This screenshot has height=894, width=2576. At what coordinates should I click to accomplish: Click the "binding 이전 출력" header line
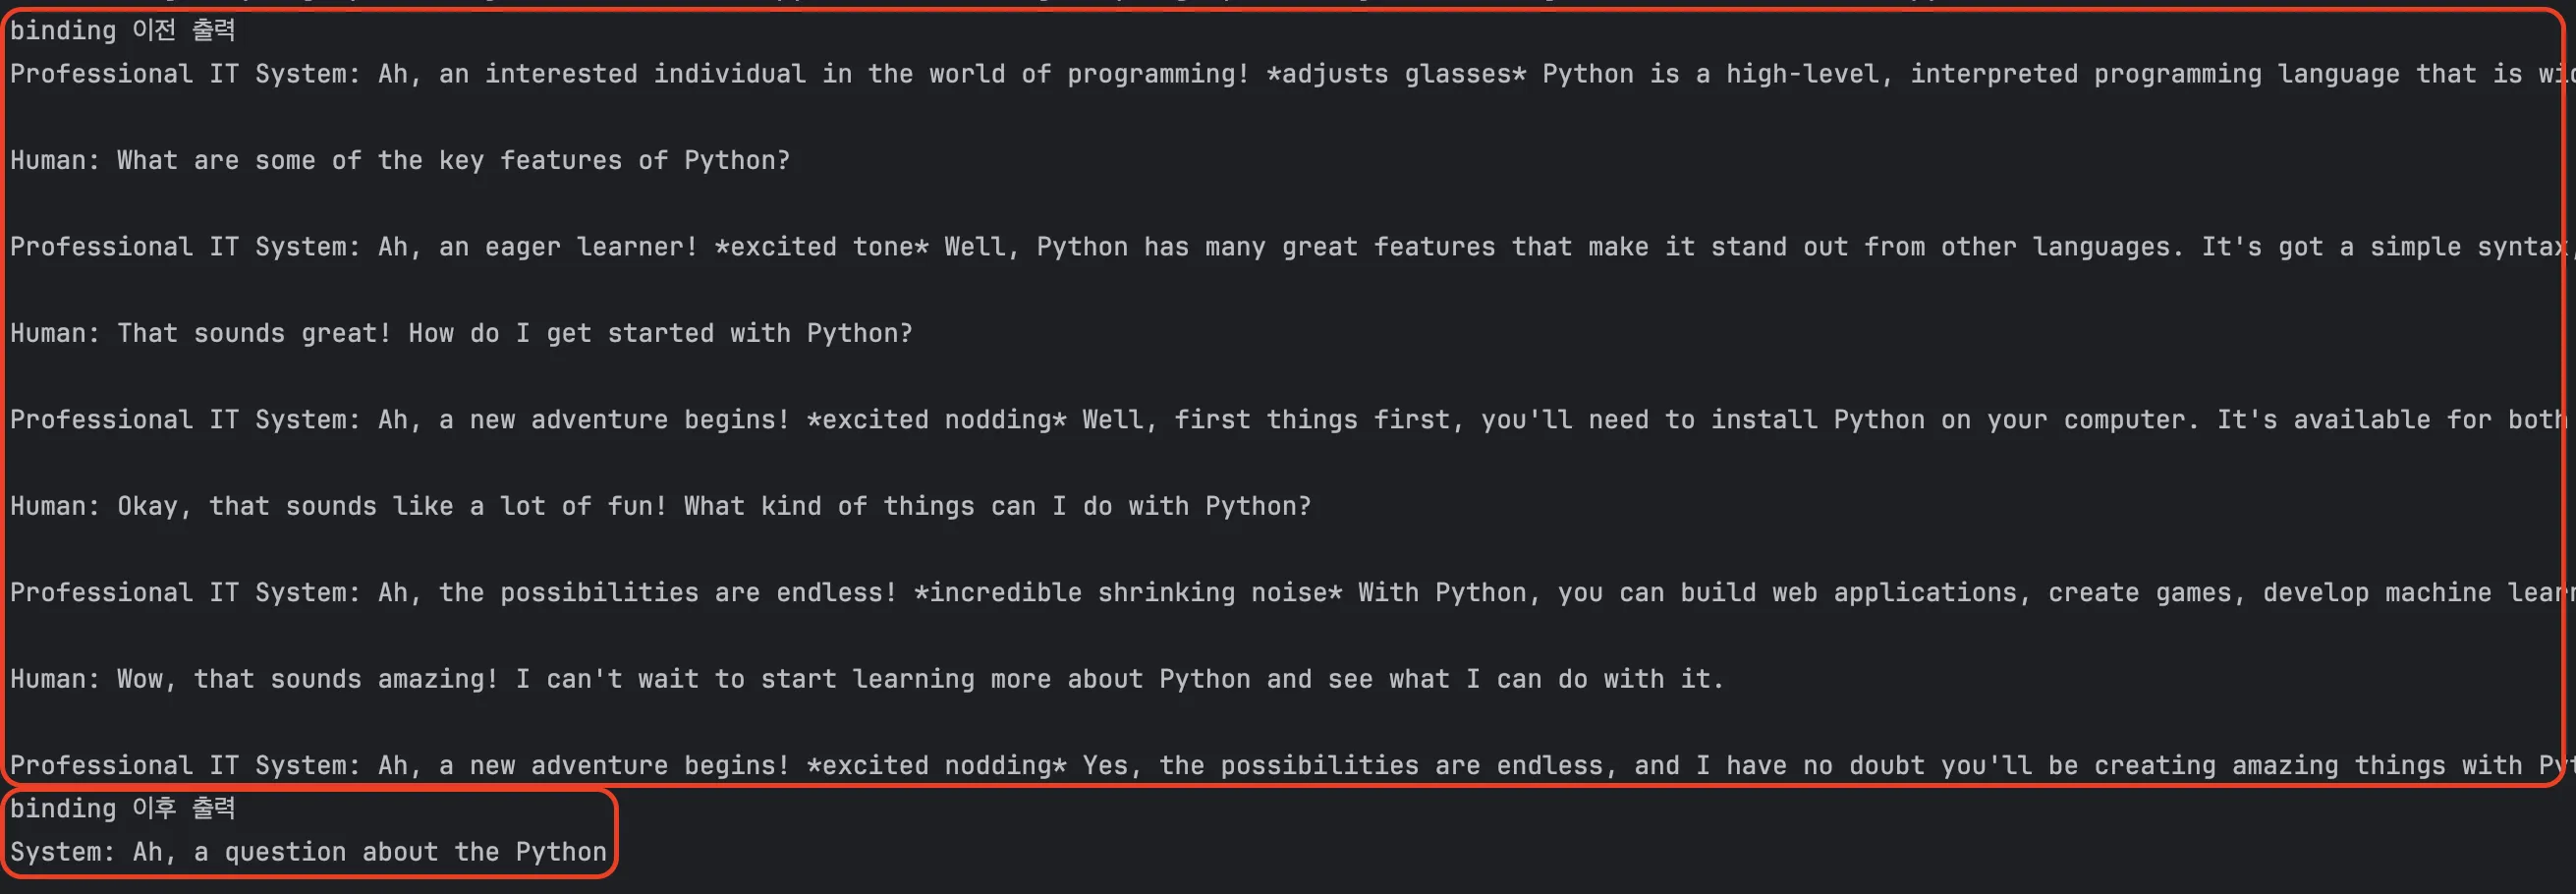(122, 30)
